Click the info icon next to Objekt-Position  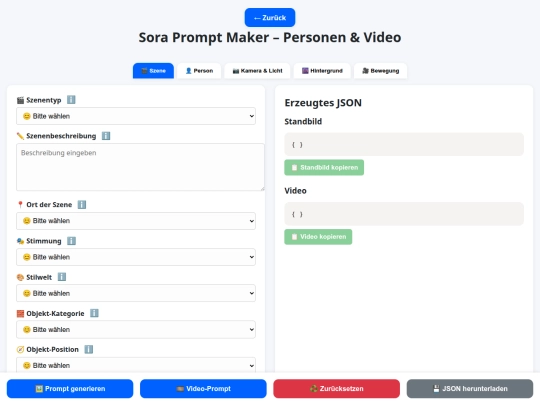coord(89,349)
